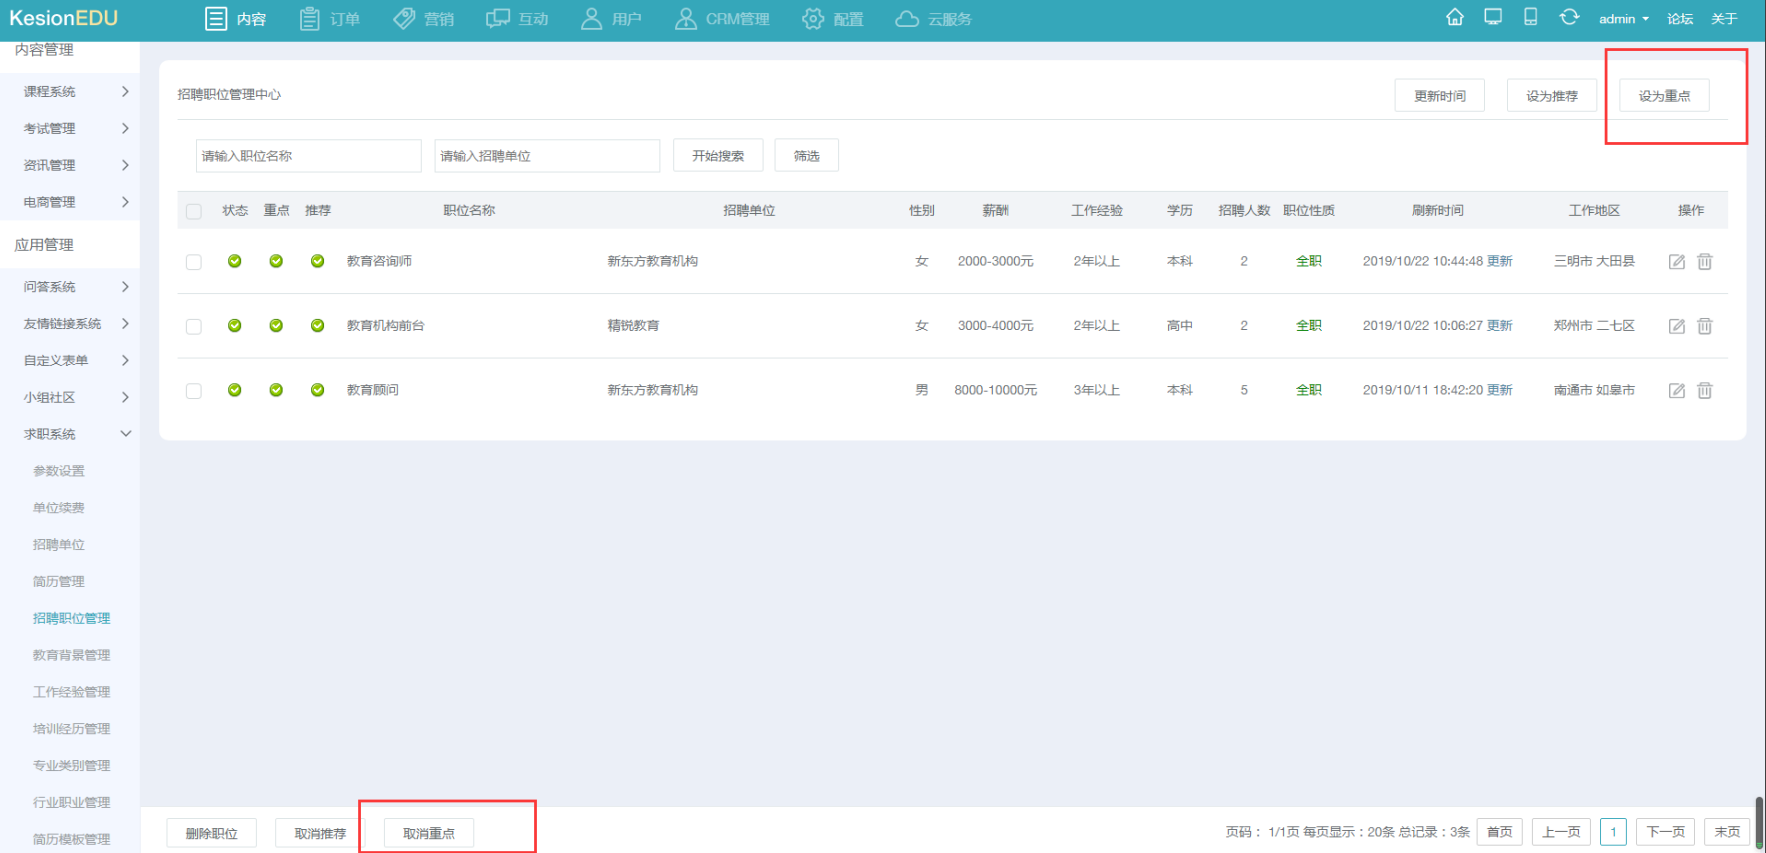
Task: Click the 设为重点 button
Action: tap(1664, 96)
